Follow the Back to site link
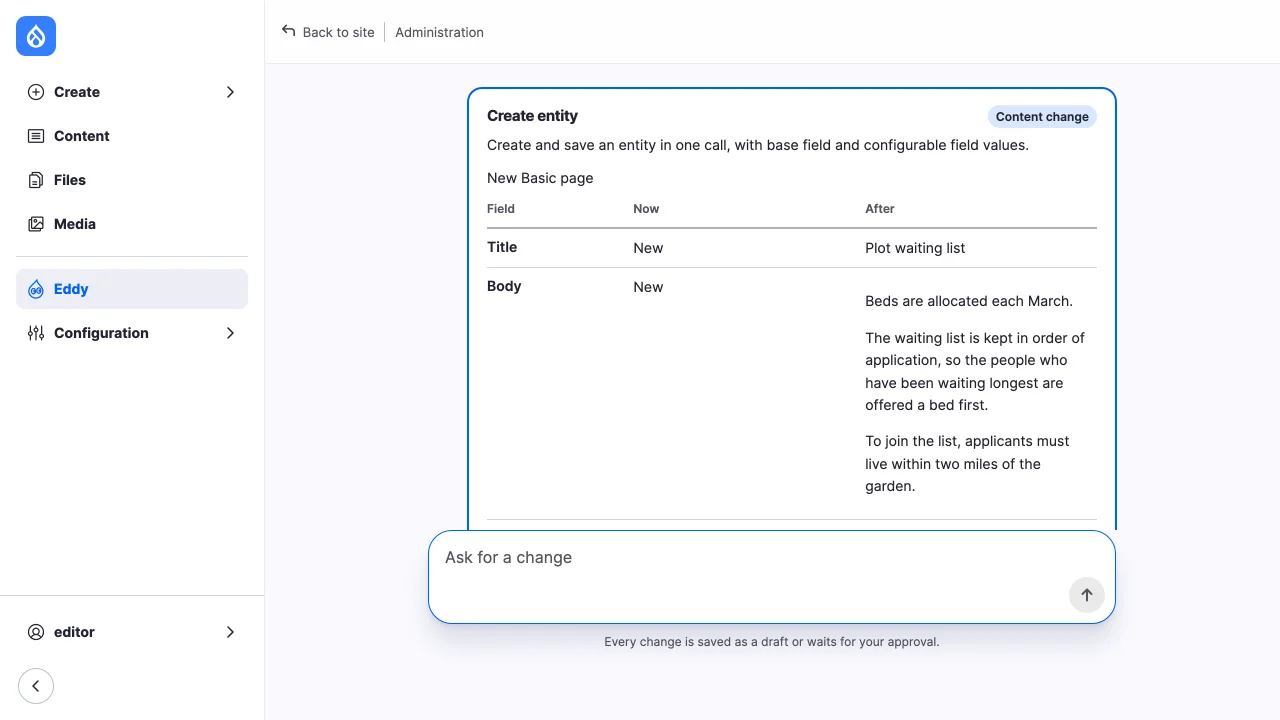 click(328, 32)
